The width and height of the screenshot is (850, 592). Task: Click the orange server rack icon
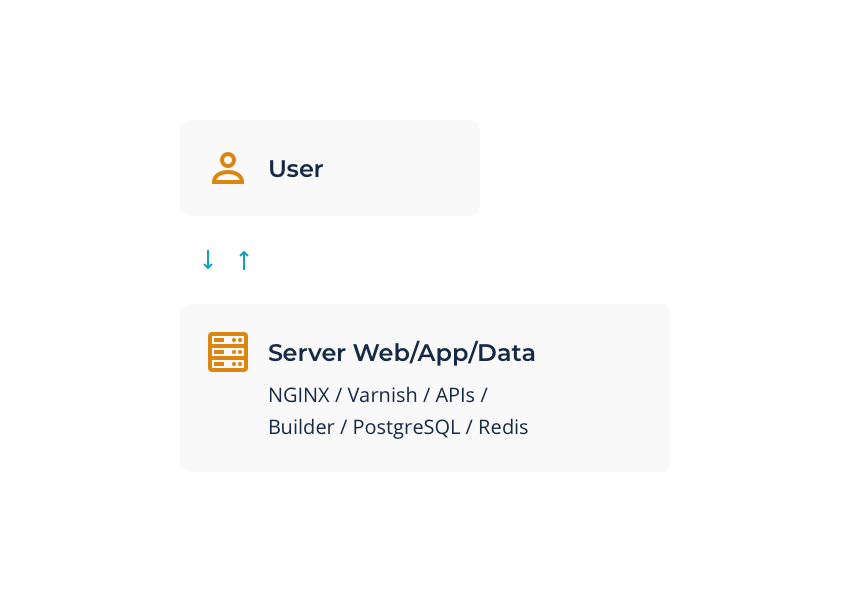coord(228,352)
